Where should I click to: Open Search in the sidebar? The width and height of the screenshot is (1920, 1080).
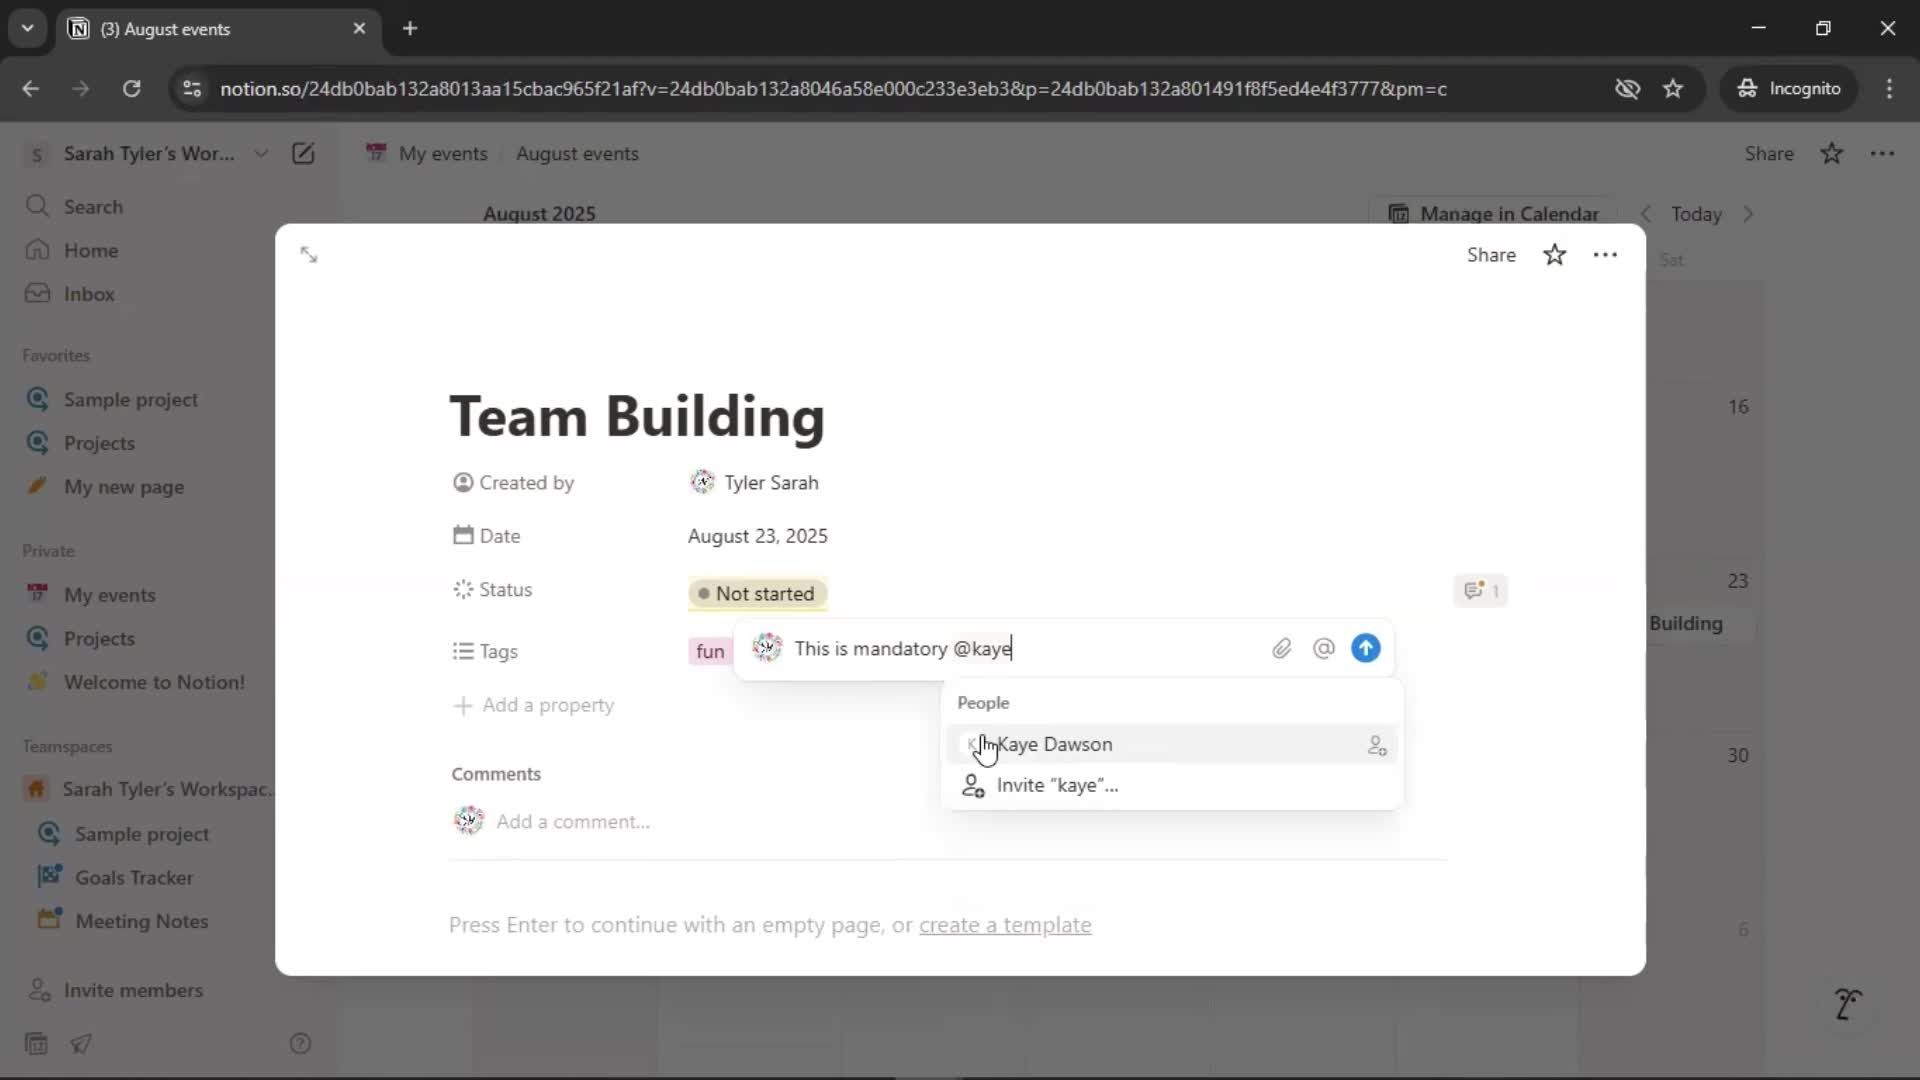(93, 207)
